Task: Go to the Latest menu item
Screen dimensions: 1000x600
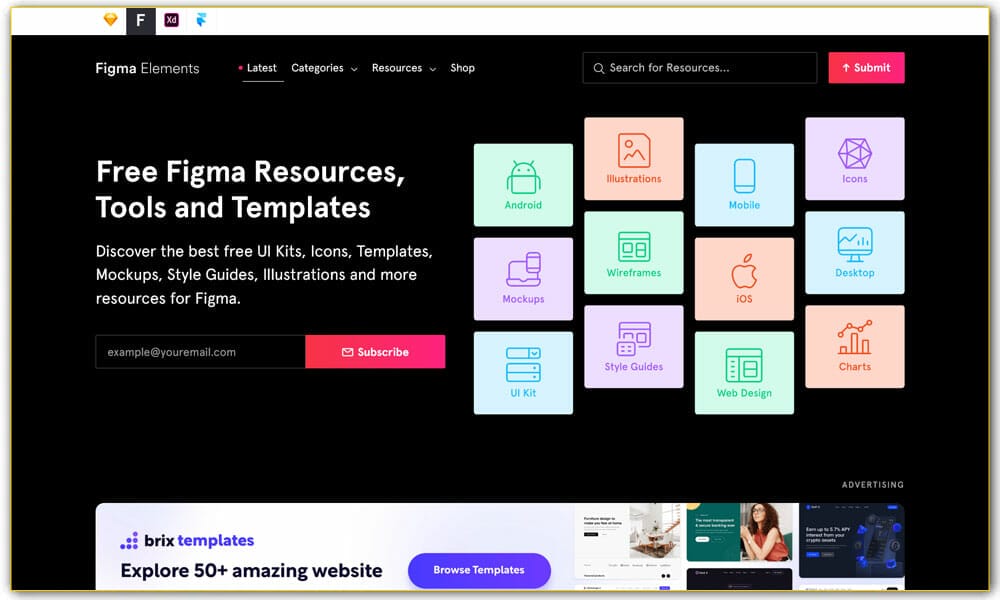Action: 261,68
